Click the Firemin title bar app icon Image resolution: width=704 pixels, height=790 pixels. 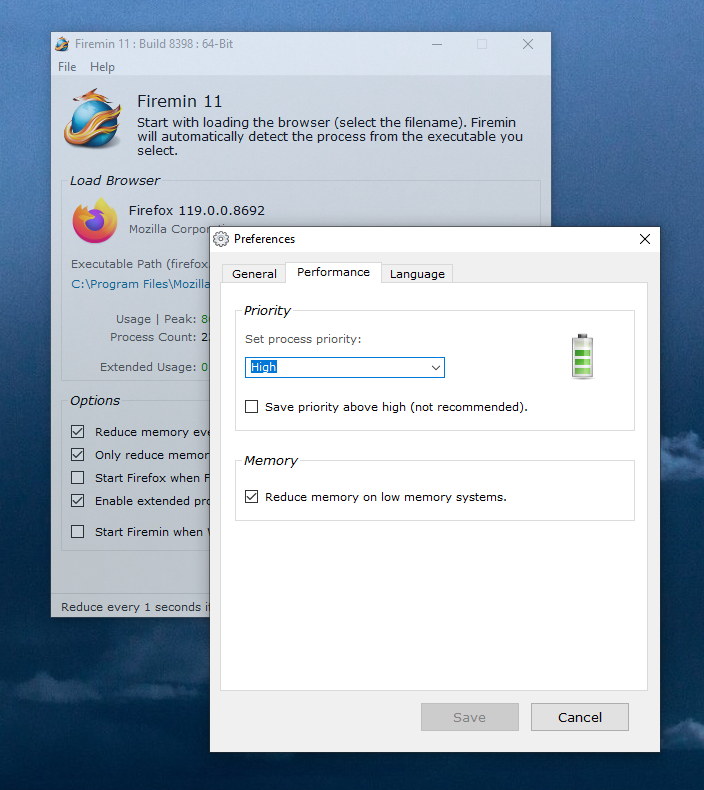point(62,44)
